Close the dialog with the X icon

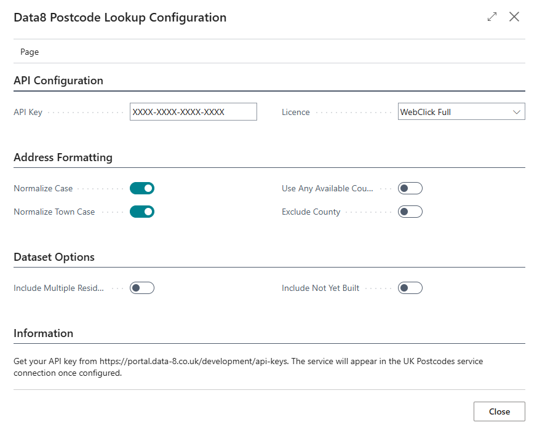pyautogui.click(x=514, y=17)
